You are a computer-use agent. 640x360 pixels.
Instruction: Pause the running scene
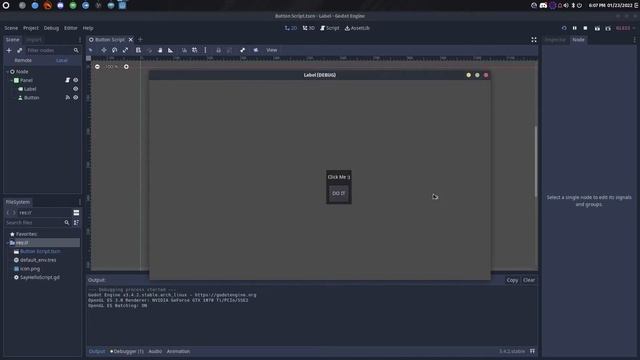click(x=574, y=28)
